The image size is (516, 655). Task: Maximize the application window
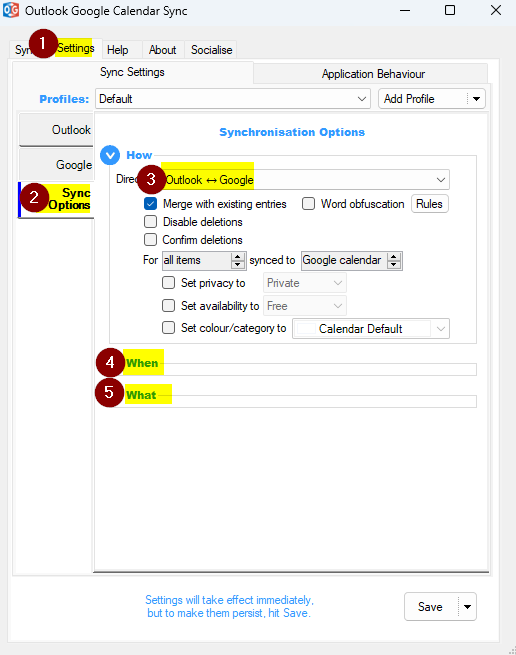(450, 10)
